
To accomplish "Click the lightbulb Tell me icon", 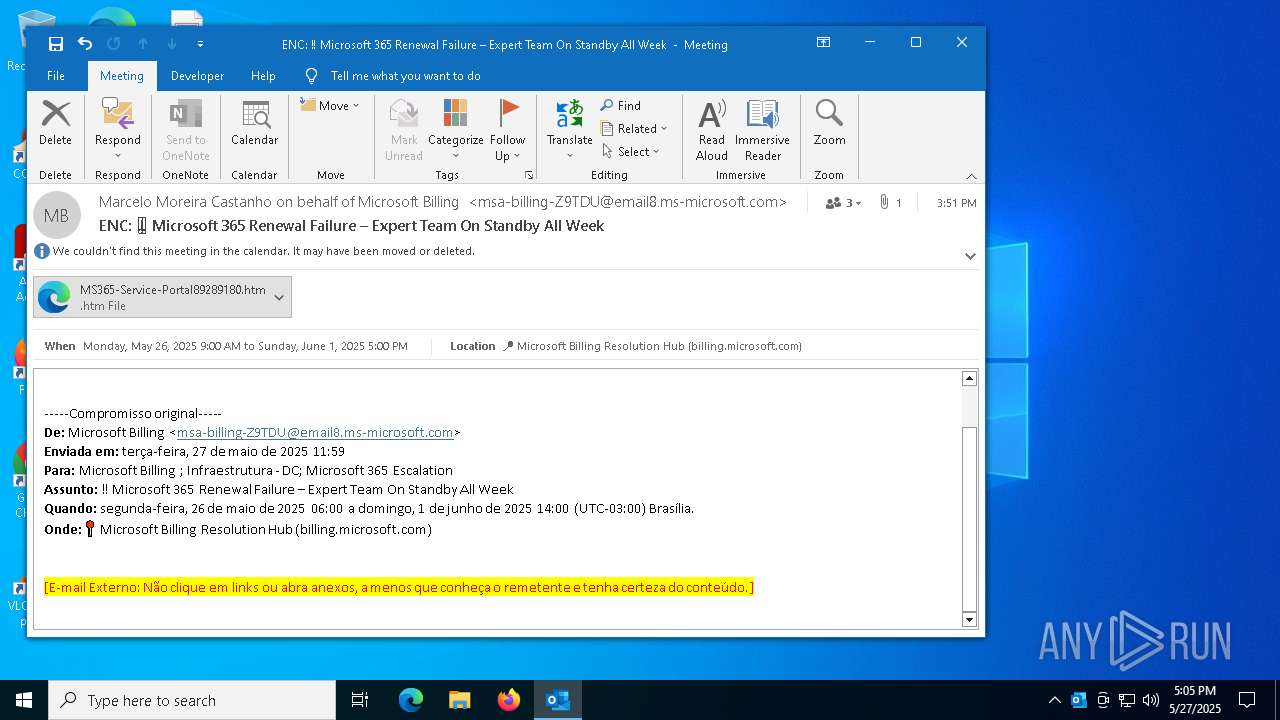I will (312, 75).
